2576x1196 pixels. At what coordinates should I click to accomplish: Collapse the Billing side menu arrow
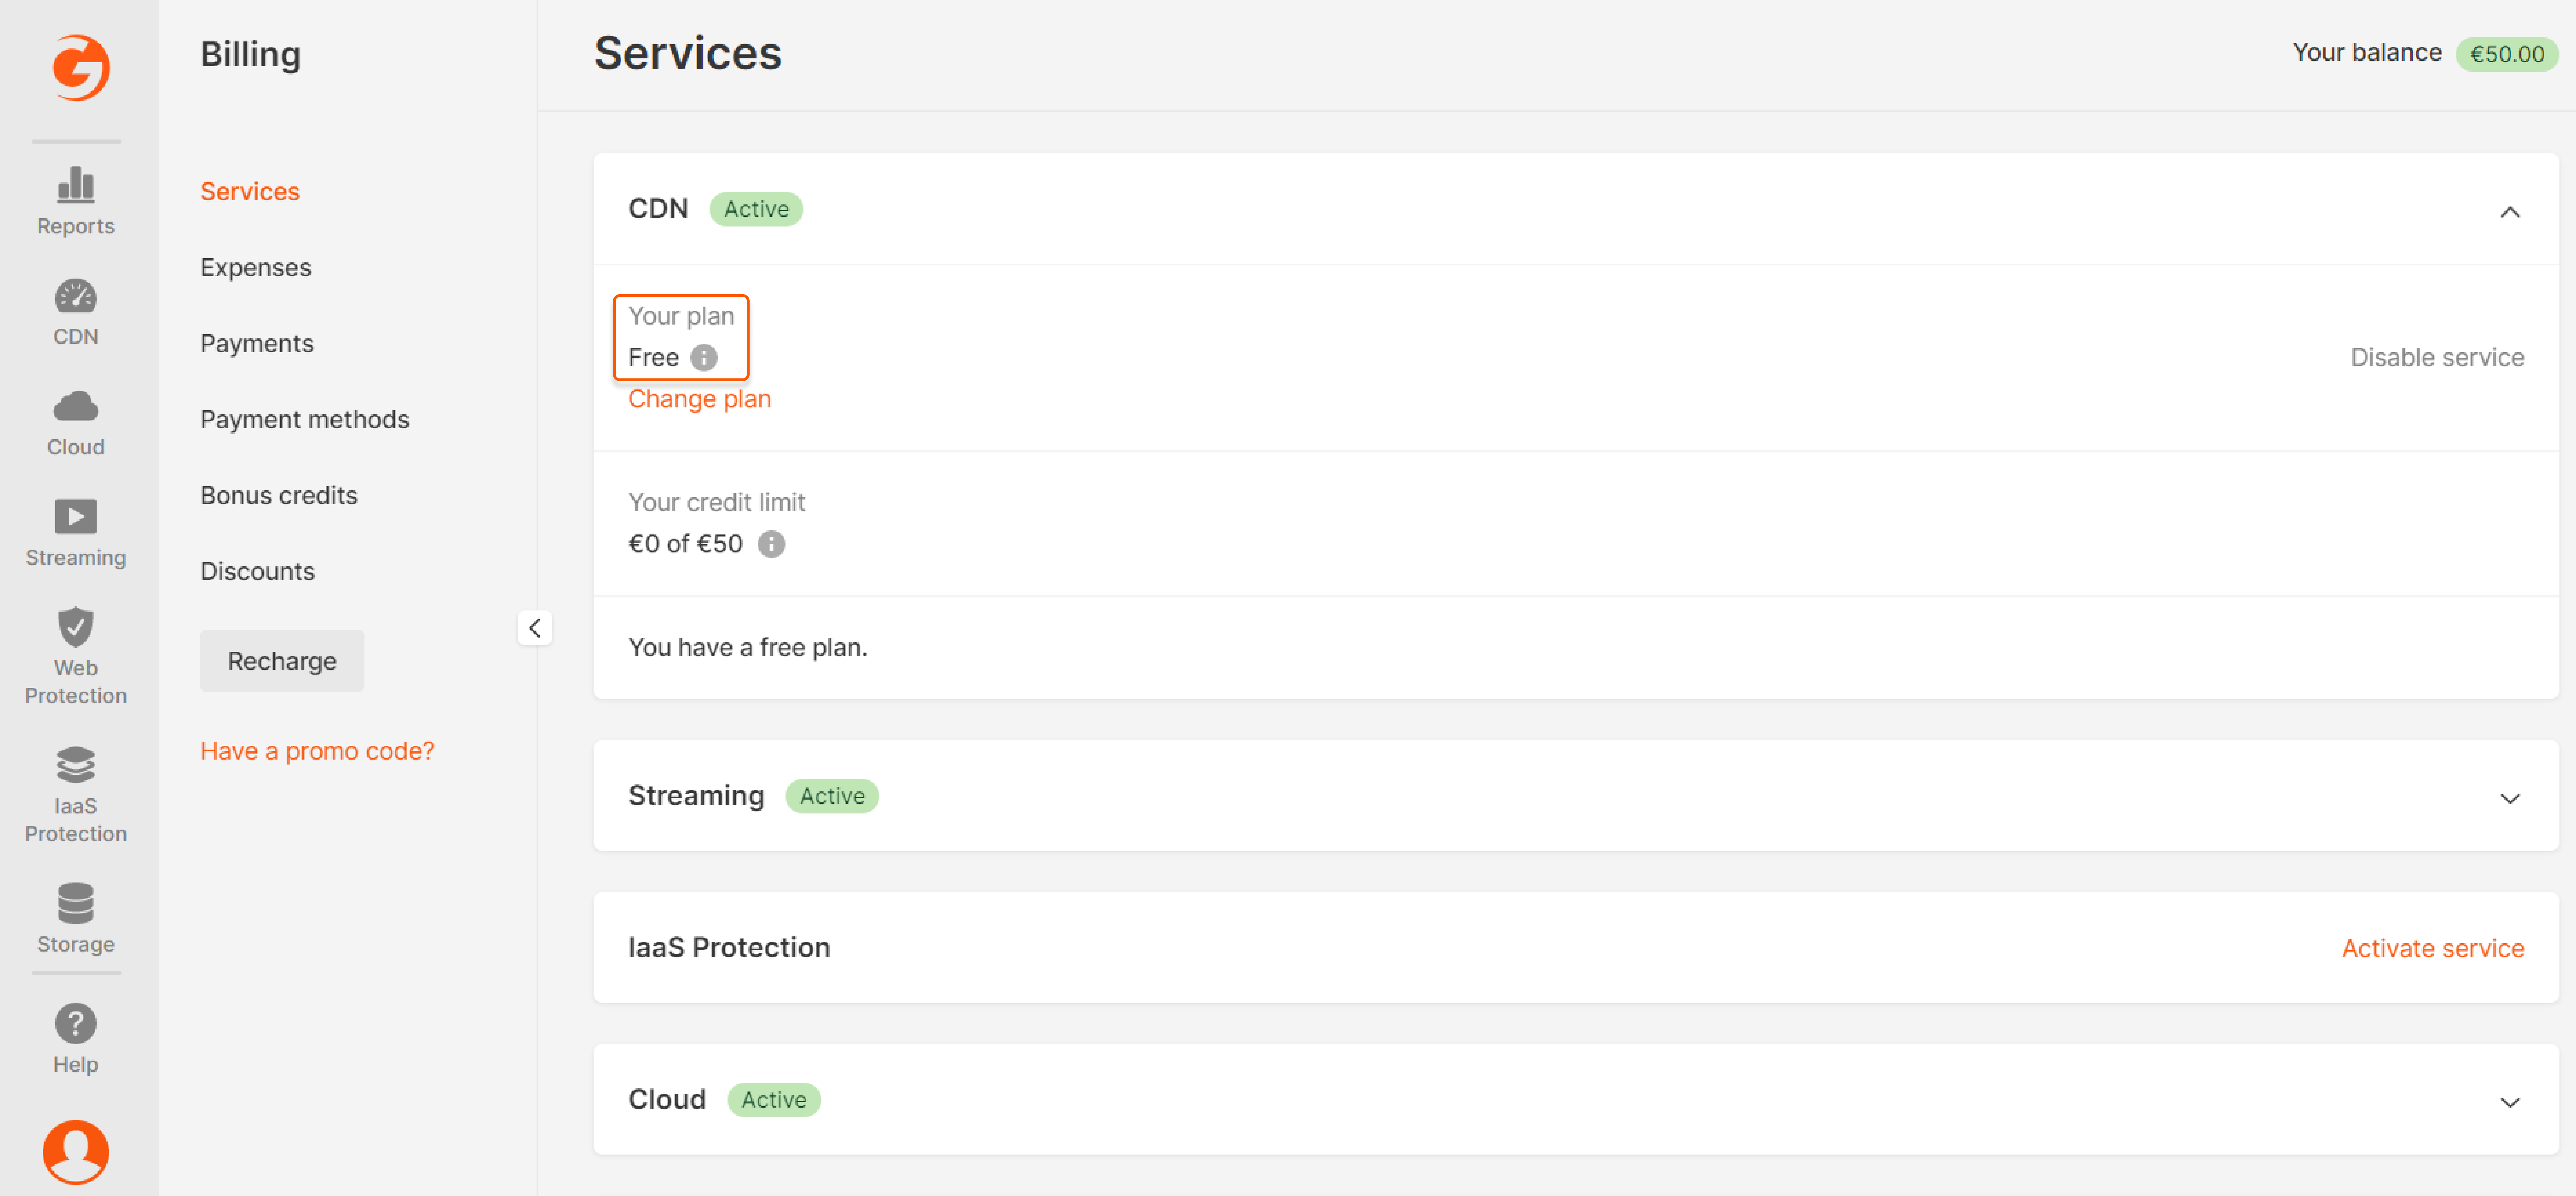point(535,628)
